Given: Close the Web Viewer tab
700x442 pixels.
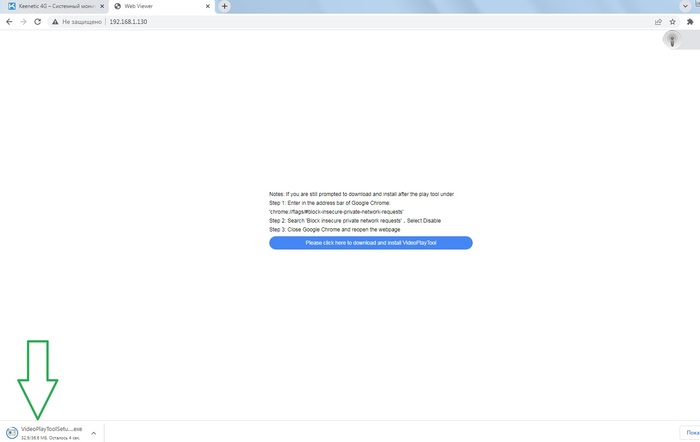Looking at the screenshot, I should pos(207,6).
